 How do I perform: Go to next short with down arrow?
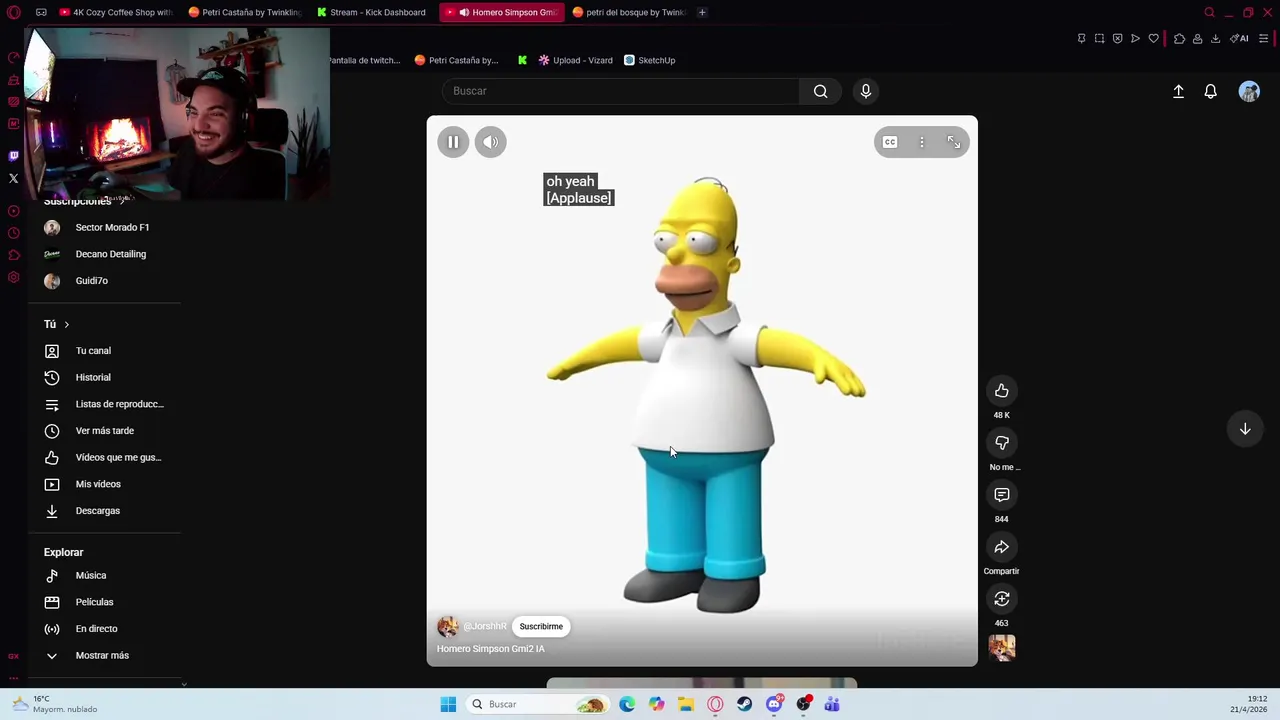[1245, 429]
